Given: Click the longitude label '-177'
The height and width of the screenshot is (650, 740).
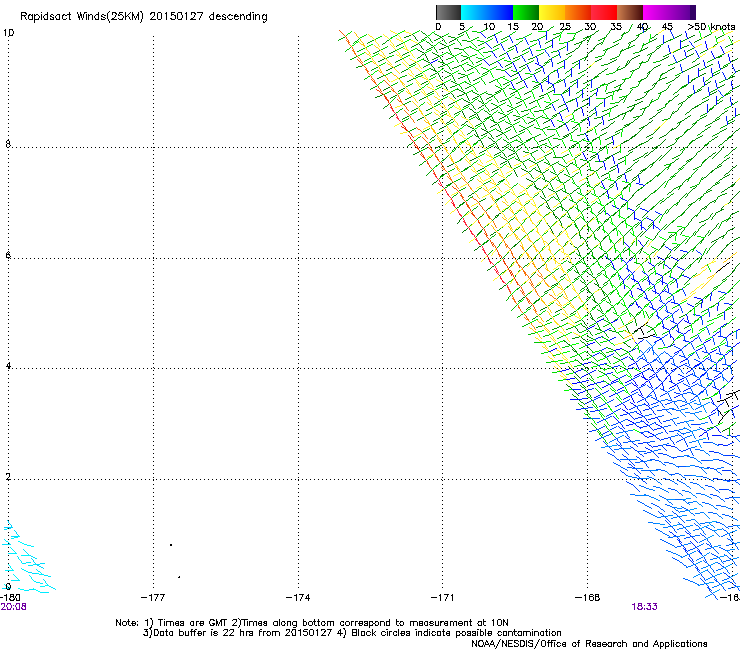Looking at the screenshot, I should point(153,598).
